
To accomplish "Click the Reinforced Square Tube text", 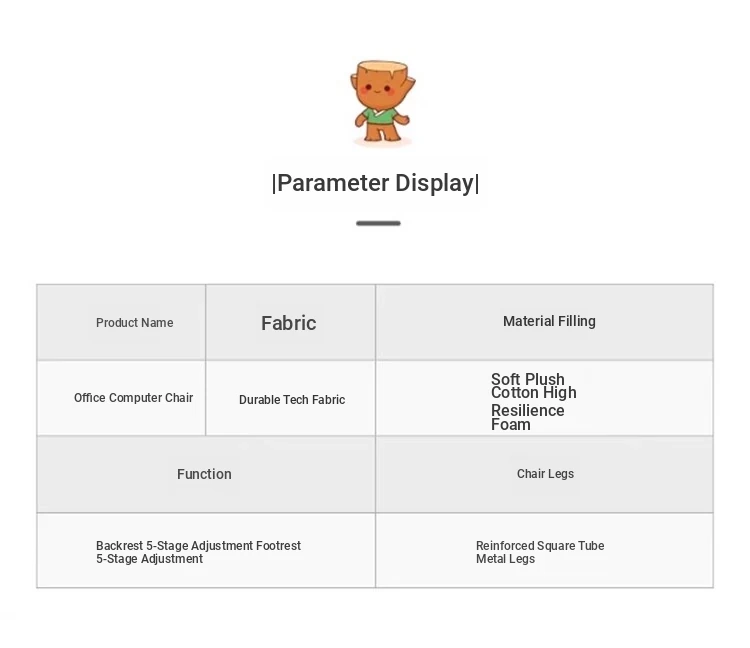I will point(540,546).
